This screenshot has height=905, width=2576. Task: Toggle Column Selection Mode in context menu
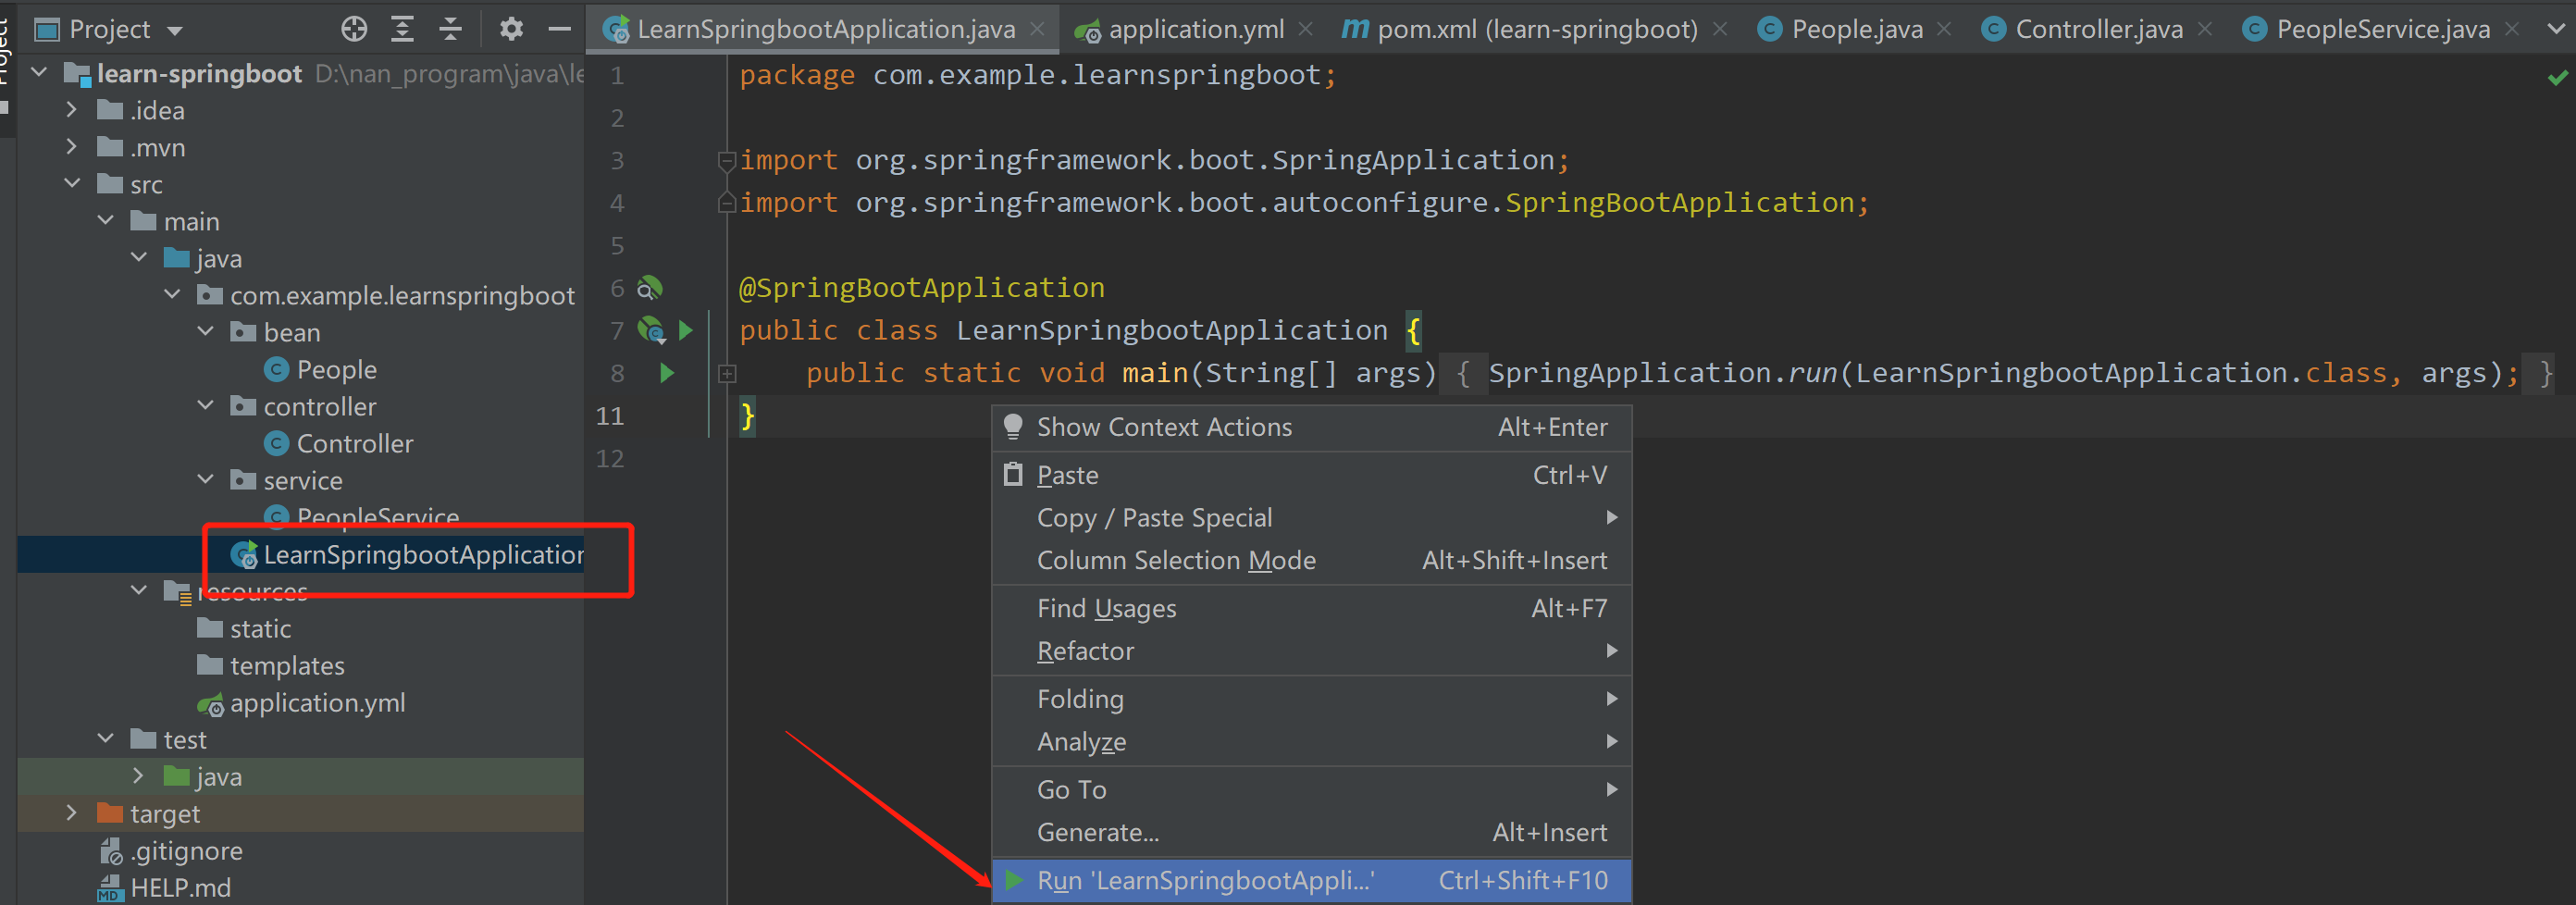pyautogui.click(x=1175, y=560)
